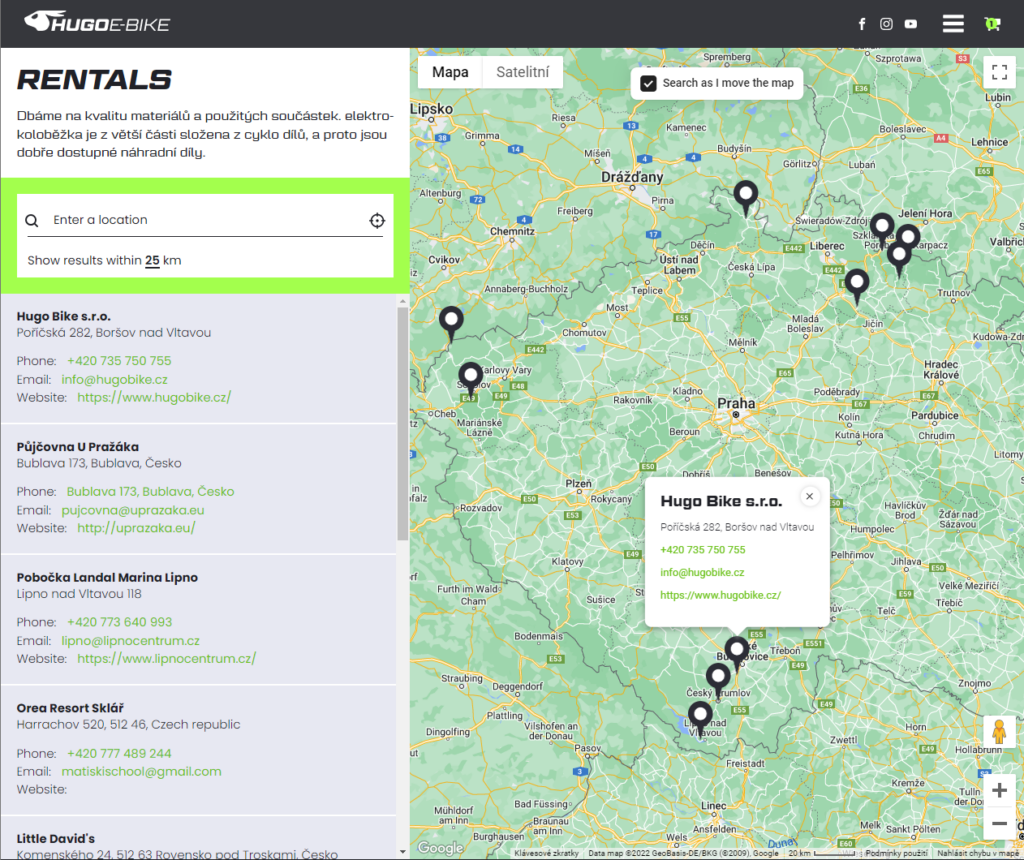Use my current location crosshair icon
Image resolution: width=1024 pixels, height=860 pixels.
(377, 220)
